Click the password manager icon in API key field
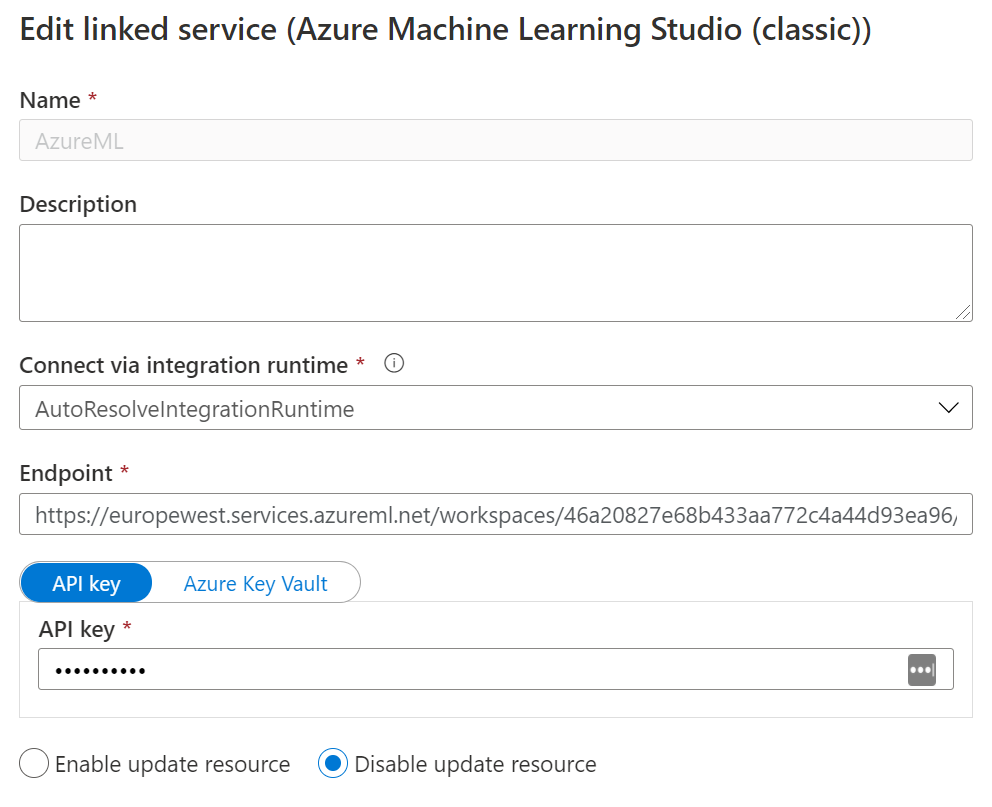 click(921, 670)
